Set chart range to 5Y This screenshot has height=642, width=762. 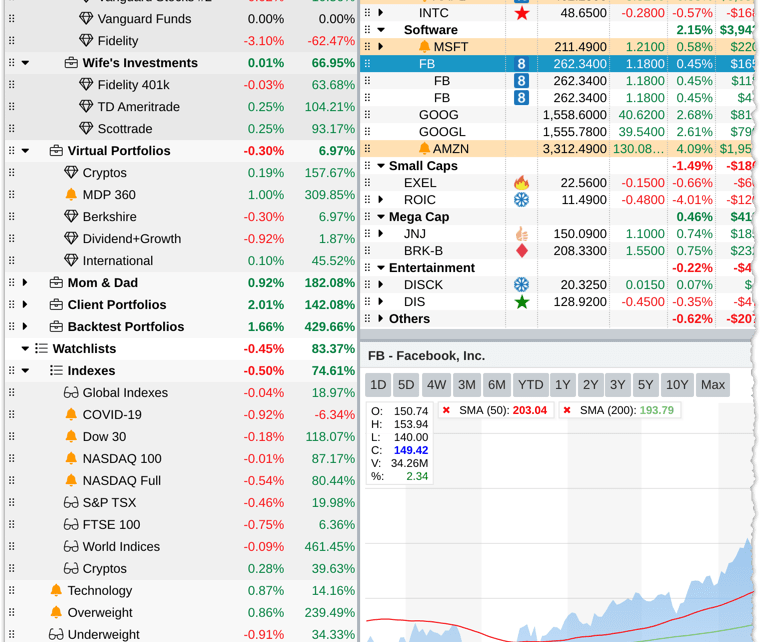pos(646,385)
